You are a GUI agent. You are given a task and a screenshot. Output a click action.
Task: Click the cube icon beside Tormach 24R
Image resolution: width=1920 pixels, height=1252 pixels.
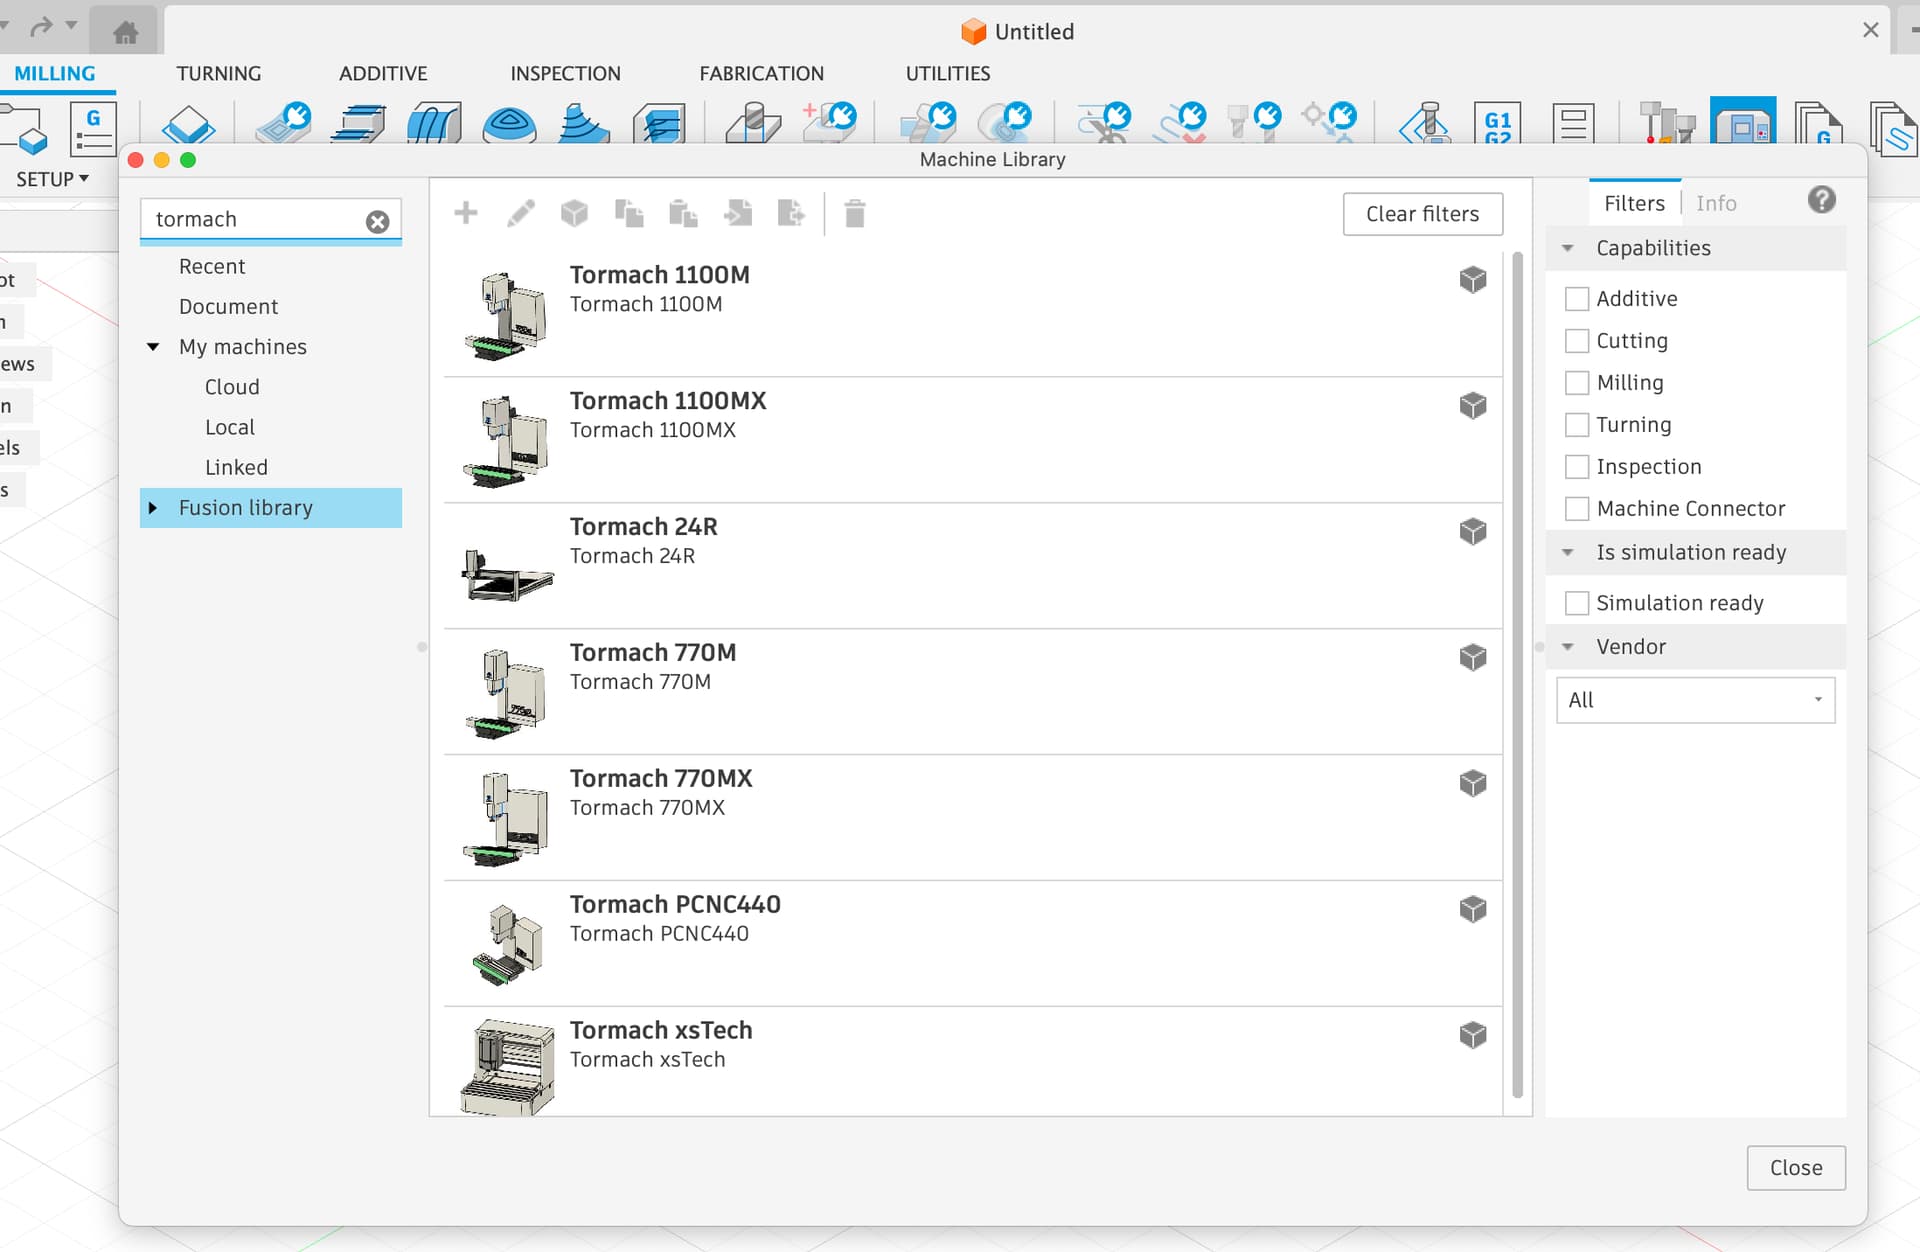pos(1472,531)
